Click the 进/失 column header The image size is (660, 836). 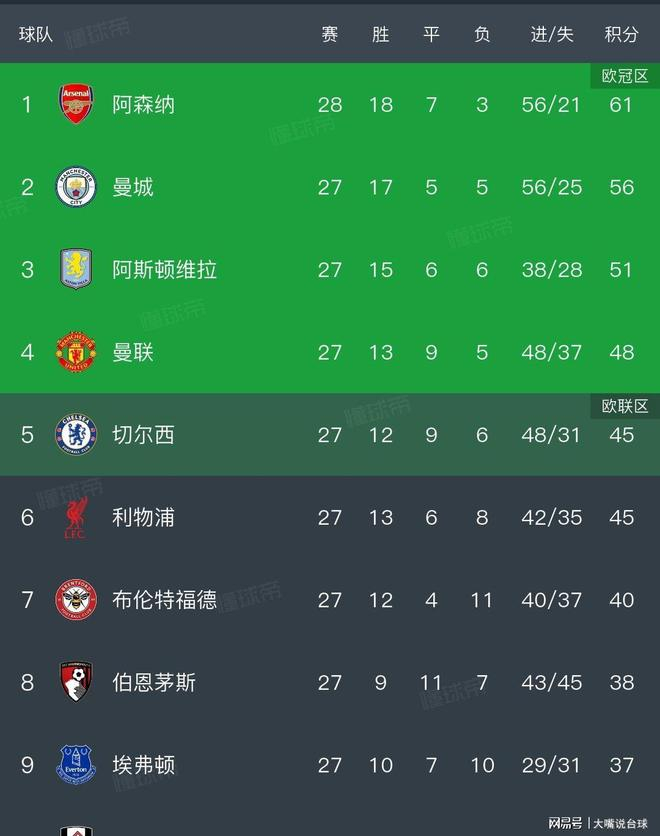point(551,34)
